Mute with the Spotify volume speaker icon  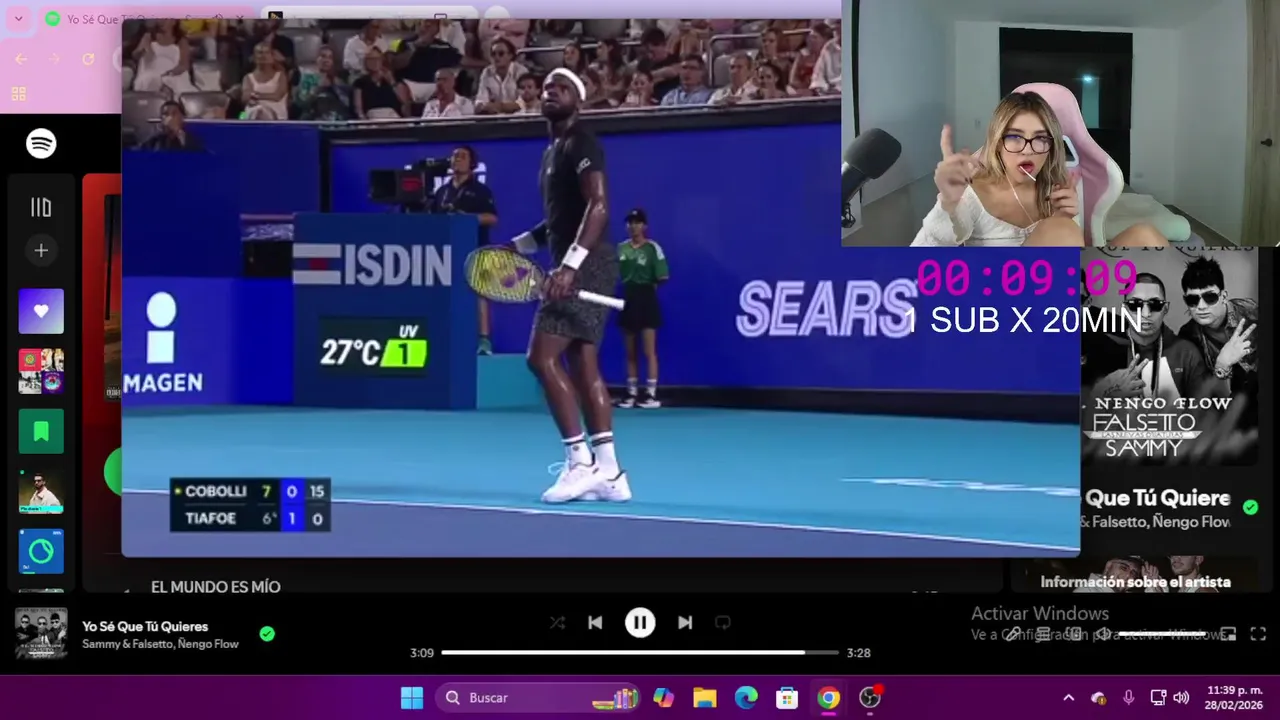[x=1103, y=634]
